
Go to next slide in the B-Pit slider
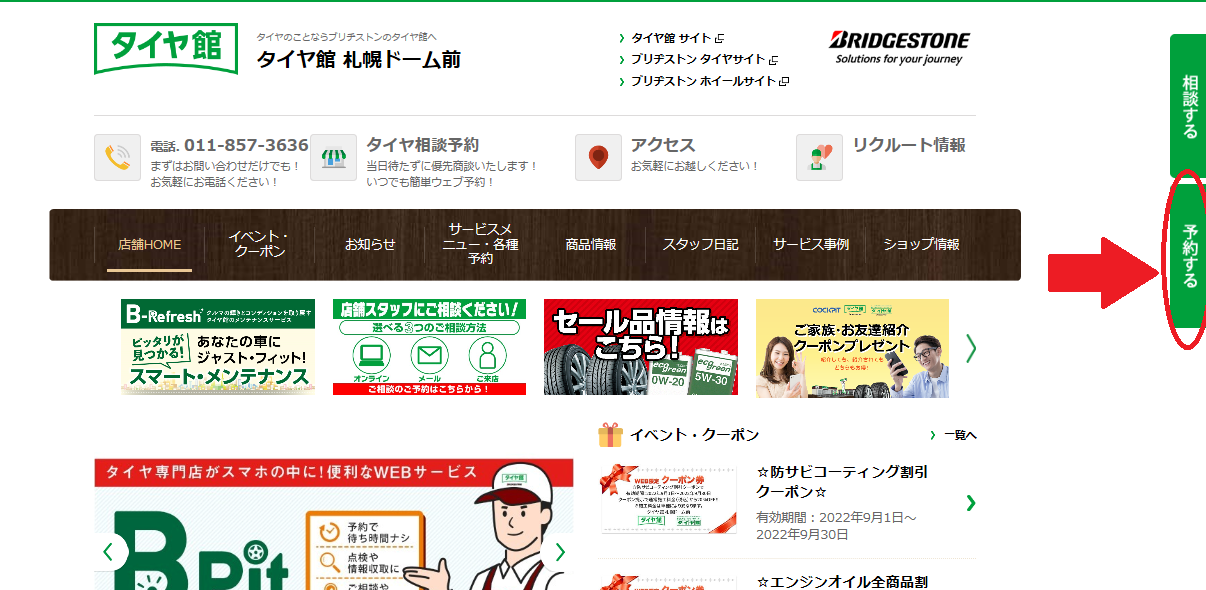pyautogui.click(x=559, y=551)
